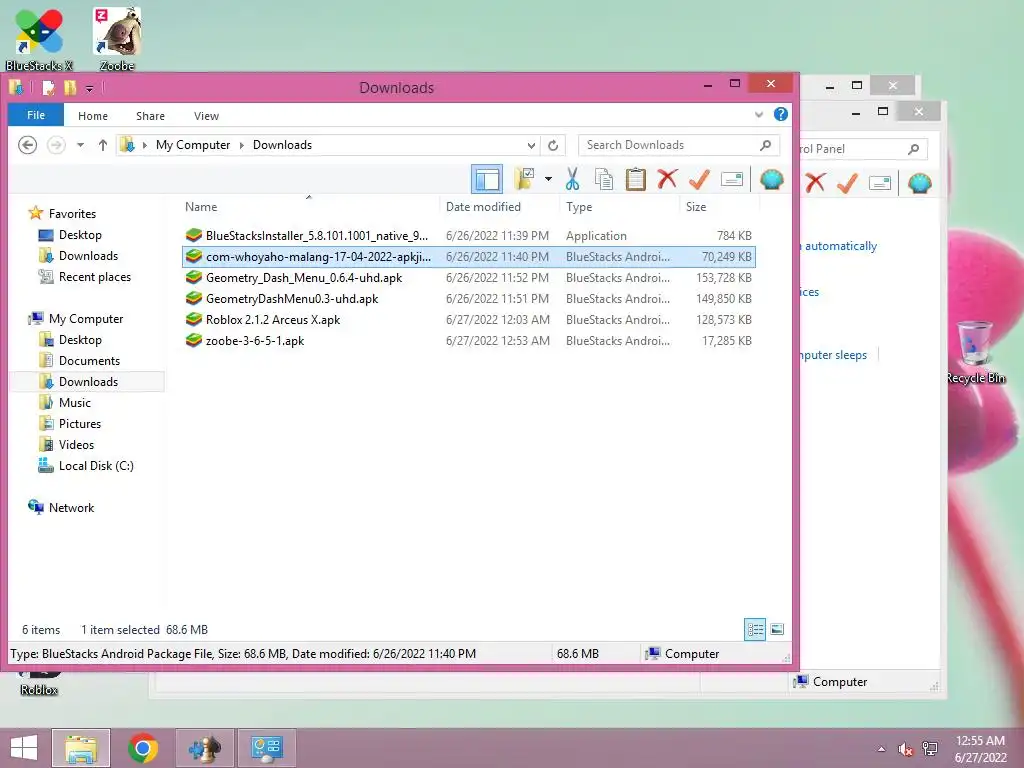Launch Google Chrome from the taskbar
This screenshot has height=768, width=1024.
143,748
